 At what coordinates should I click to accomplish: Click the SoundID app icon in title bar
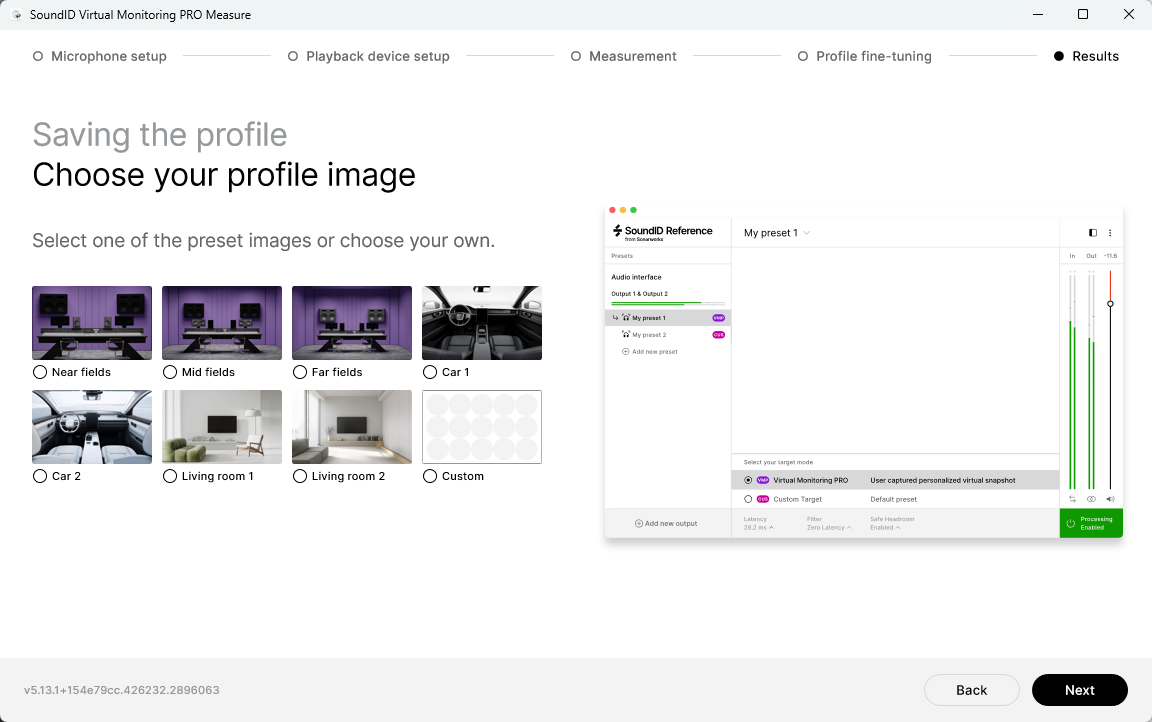pyautogui.click(x=16, y=15)
